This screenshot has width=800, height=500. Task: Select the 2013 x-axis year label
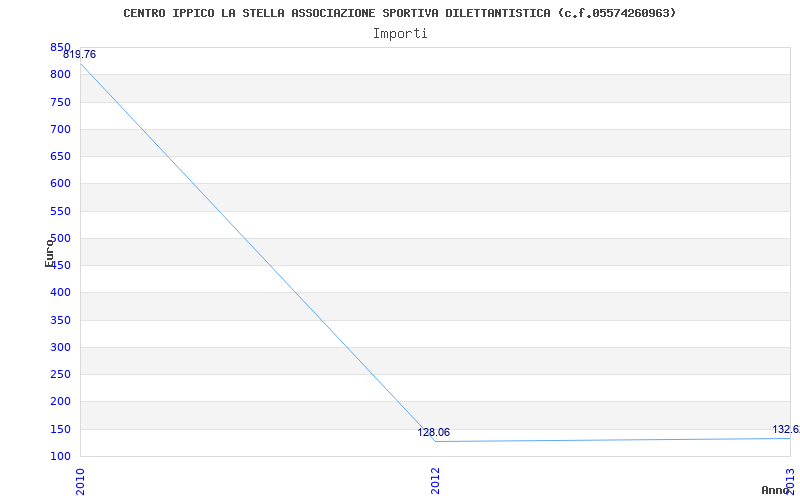tap(790, 481)
